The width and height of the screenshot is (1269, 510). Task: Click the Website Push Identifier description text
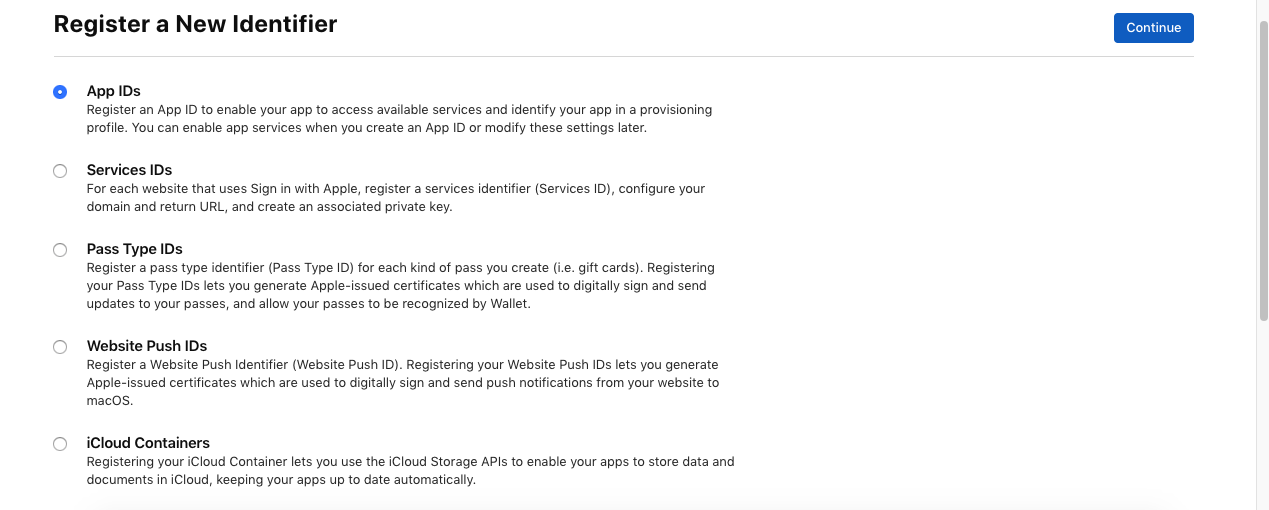[403, 383]
